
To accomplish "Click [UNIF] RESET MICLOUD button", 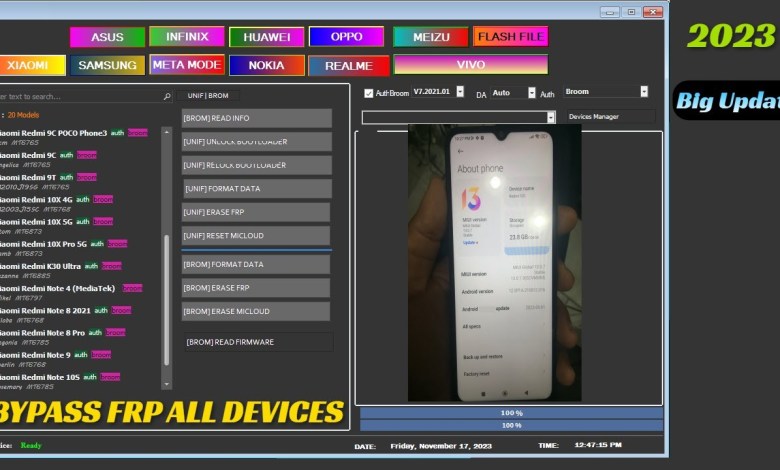I will [x=256, y=236].
